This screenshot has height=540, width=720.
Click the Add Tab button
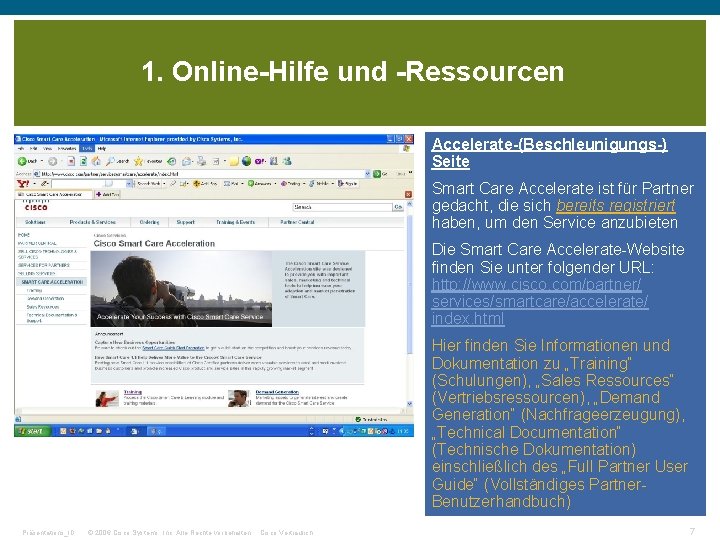(107, 194)
